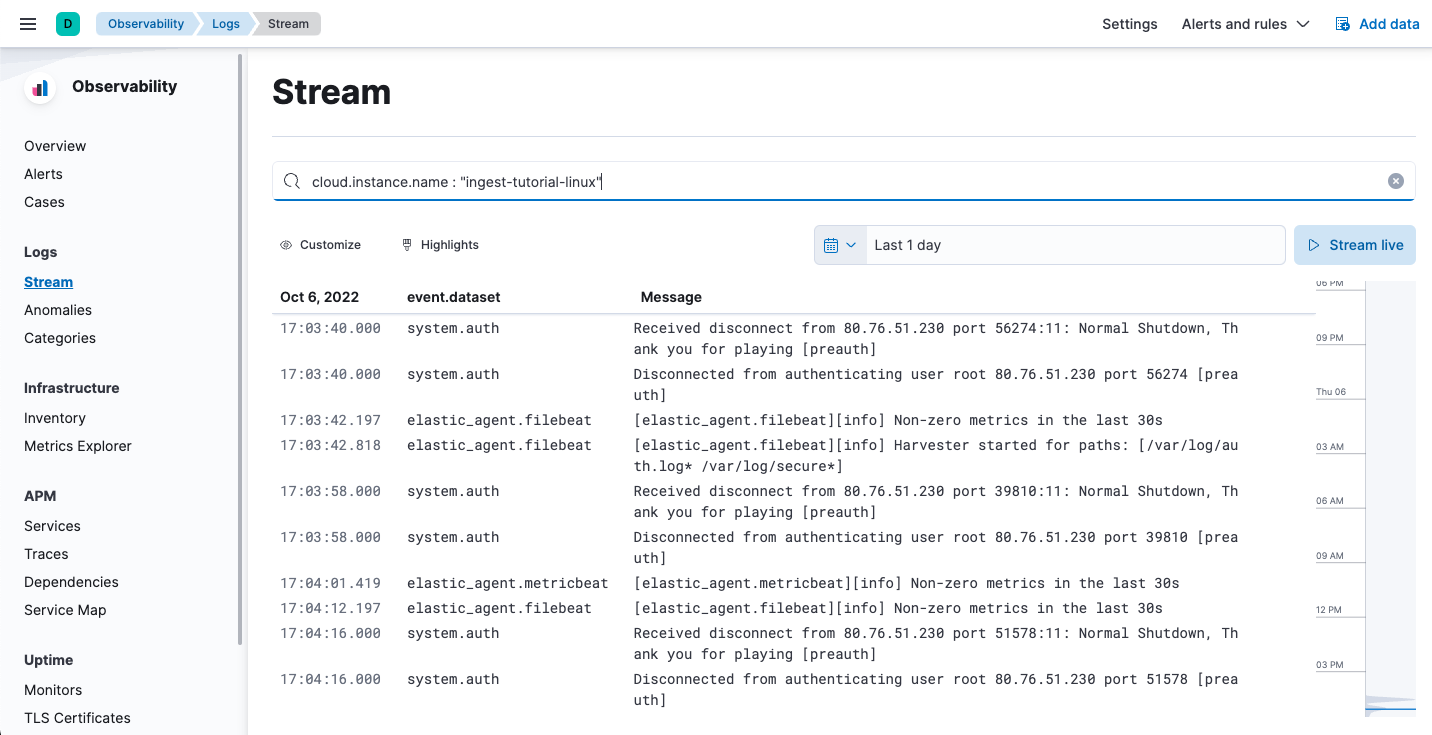Open the Observability breadcrumb
The image size is (1432, 735).
pyautogui.click(x=146, y=23)
